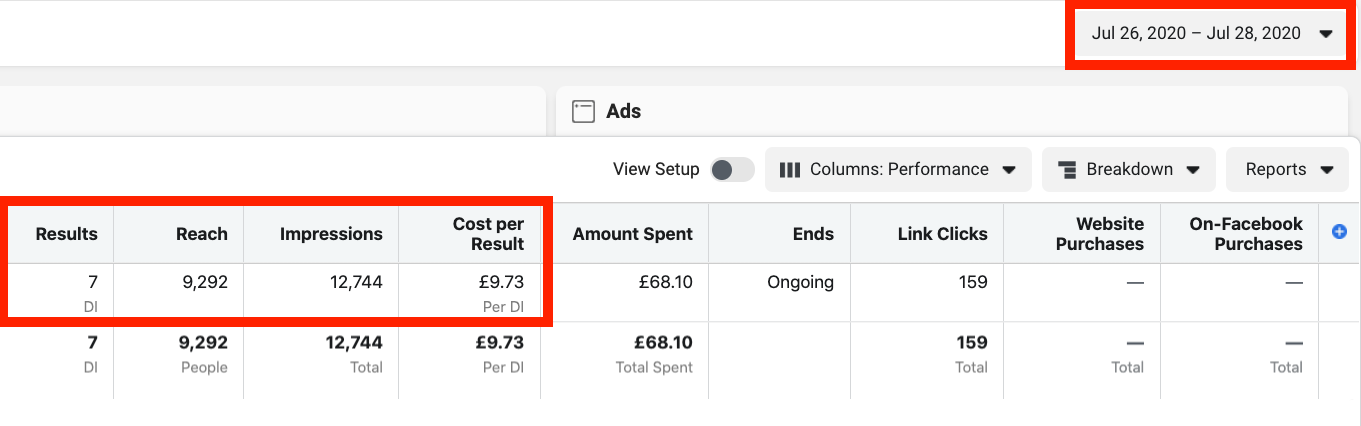Click the Breakdown hierarchy icon
Screen dimensions: 1361x426
[1067, 170]
